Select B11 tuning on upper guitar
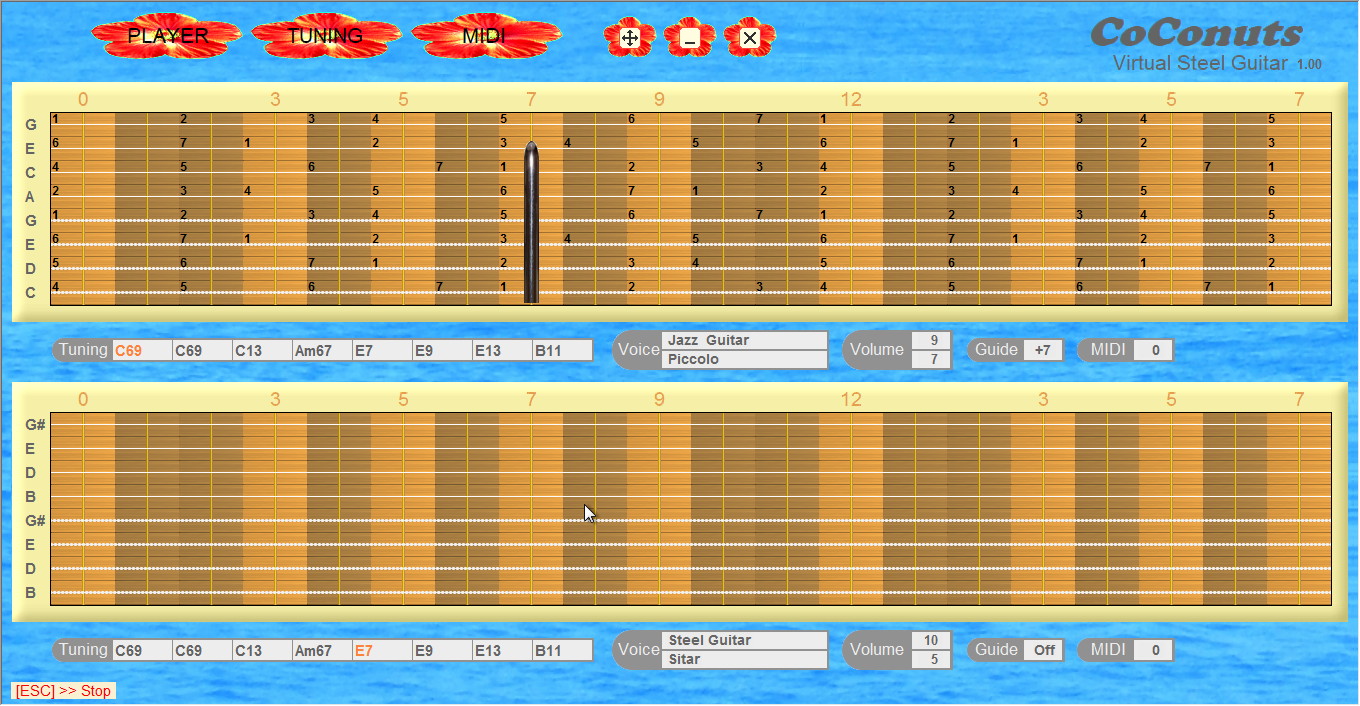The height and width of the screenshot is (706, 1360). tap(562, 350)
